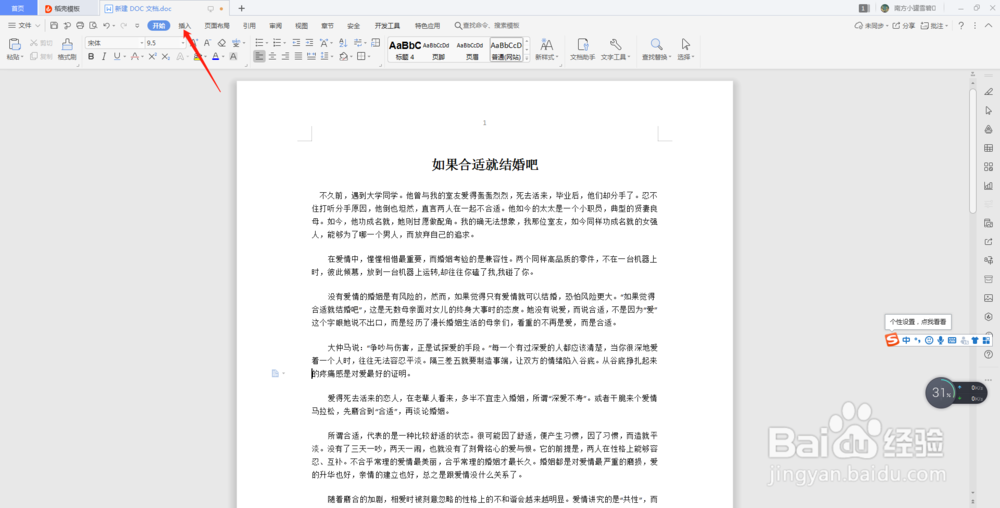
Task: Click the new tab plus button
Action: click(x=241, y=8)
